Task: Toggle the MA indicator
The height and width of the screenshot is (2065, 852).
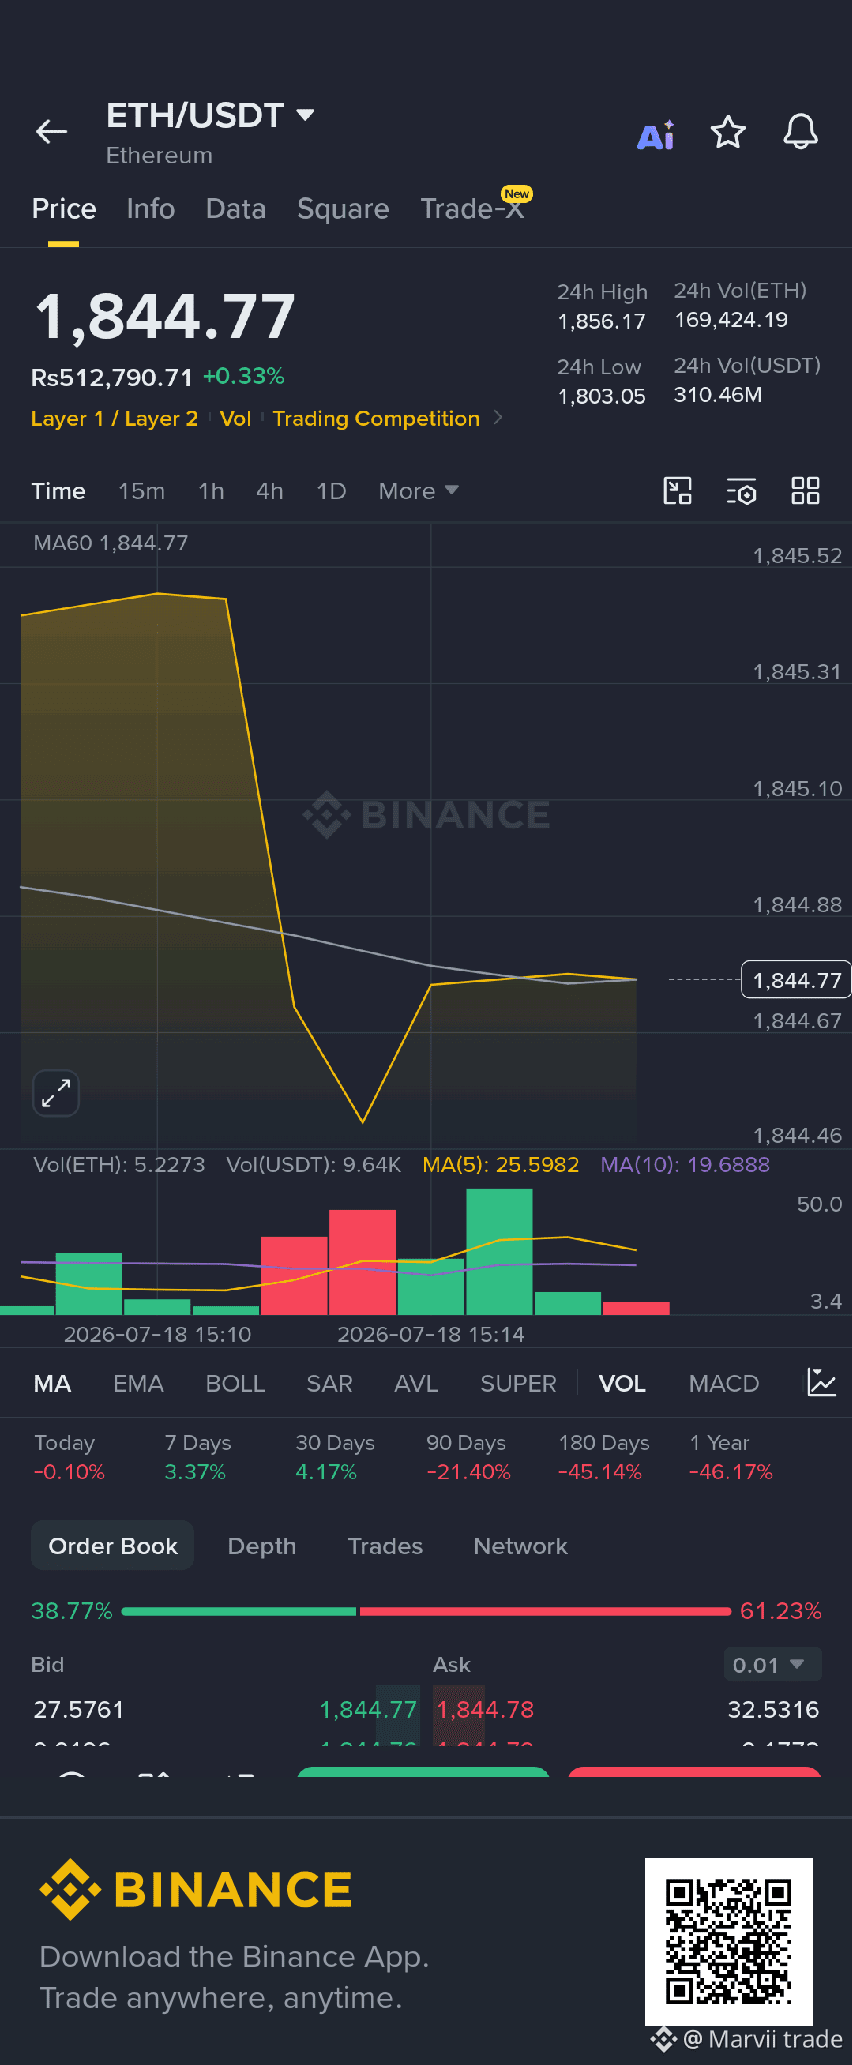Action: coord(52,1383)
